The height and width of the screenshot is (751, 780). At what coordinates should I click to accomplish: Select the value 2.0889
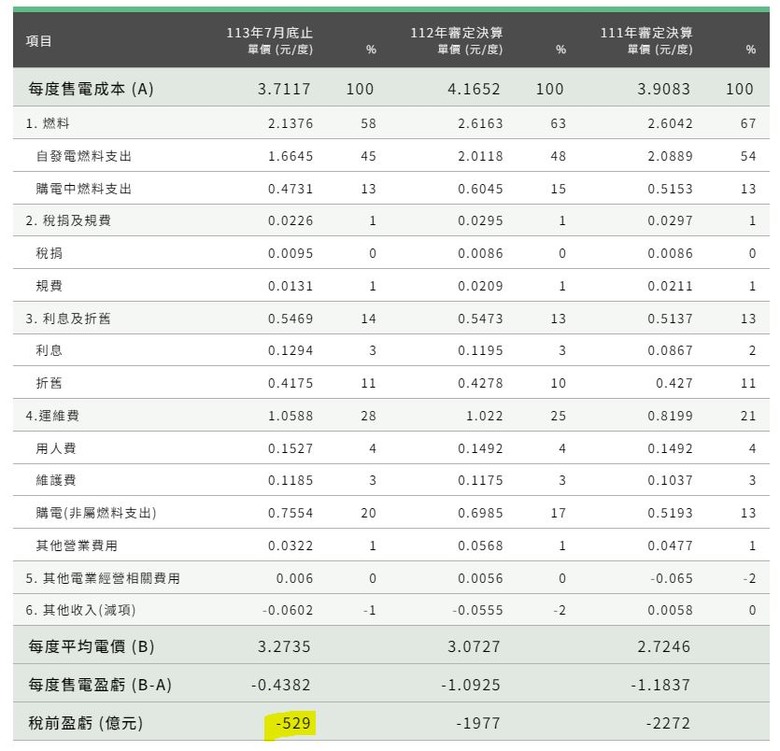point(670,156)
